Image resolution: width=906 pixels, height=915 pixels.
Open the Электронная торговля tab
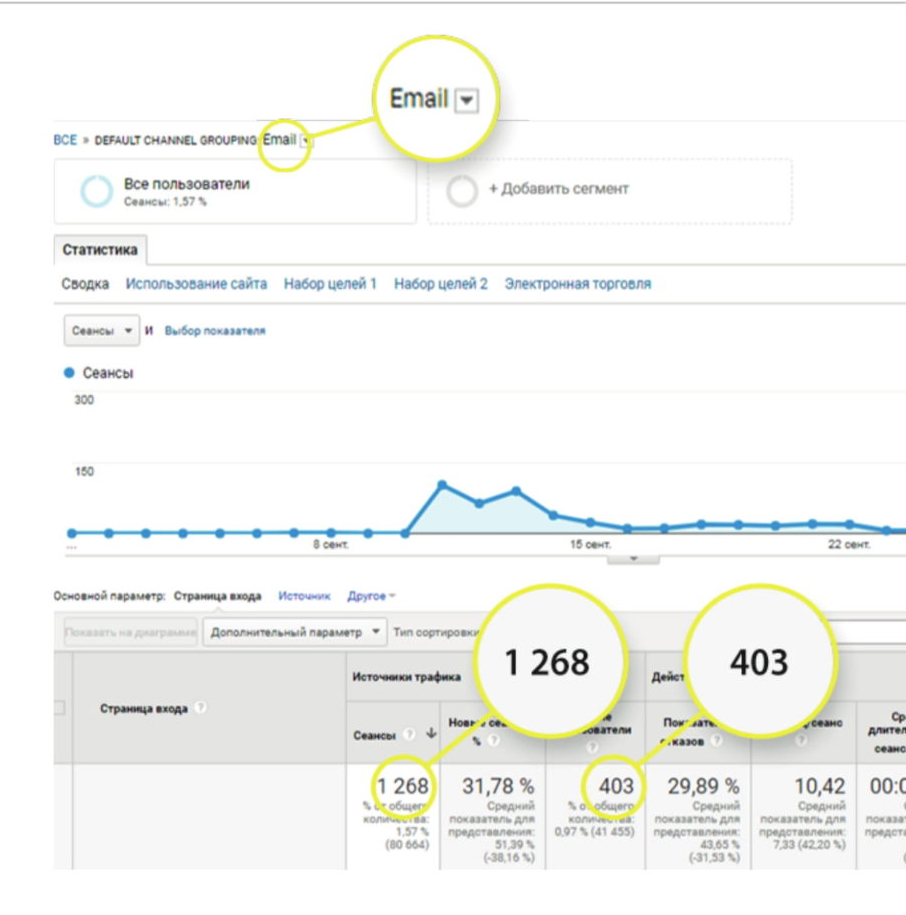[577, 284]
